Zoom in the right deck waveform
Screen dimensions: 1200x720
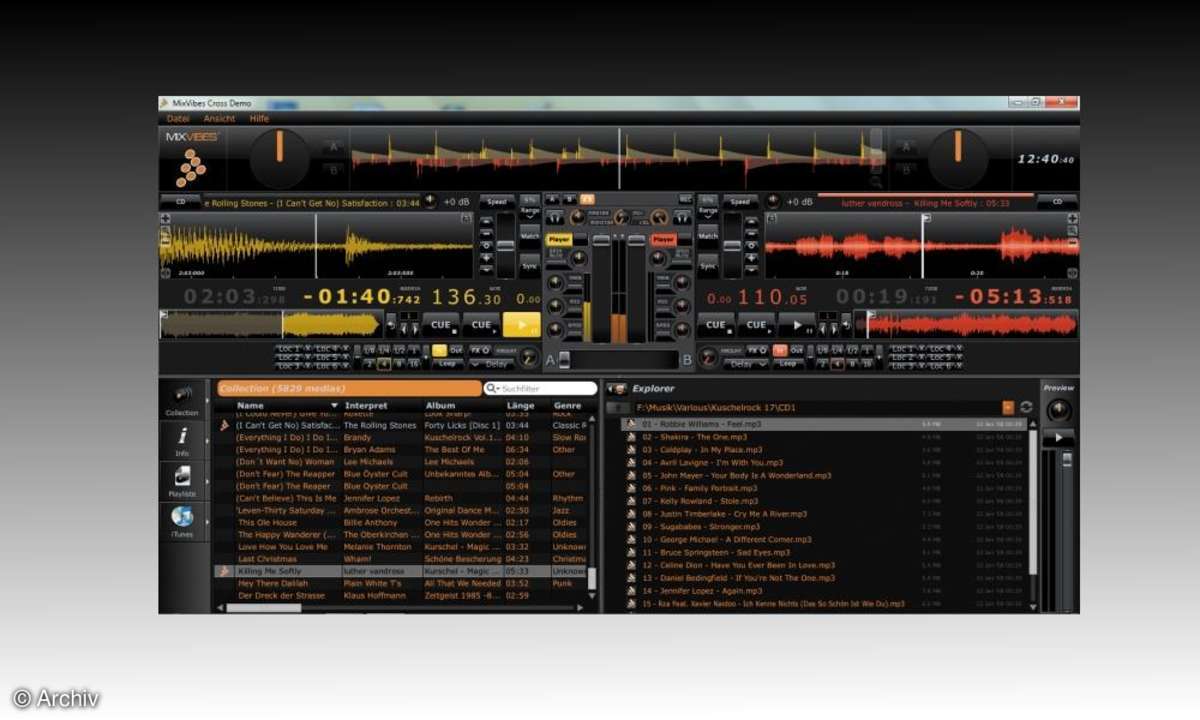1072,218
